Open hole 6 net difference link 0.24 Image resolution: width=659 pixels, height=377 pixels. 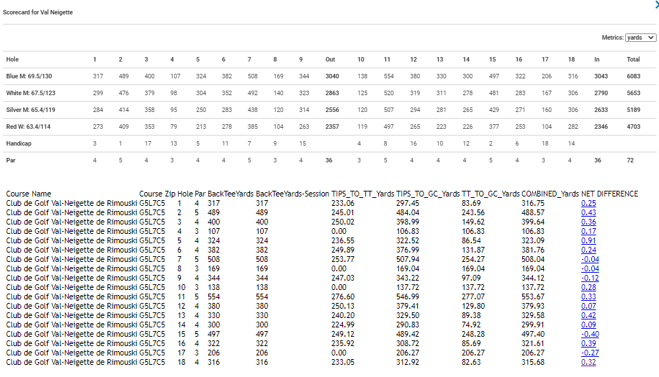(588, 250)
